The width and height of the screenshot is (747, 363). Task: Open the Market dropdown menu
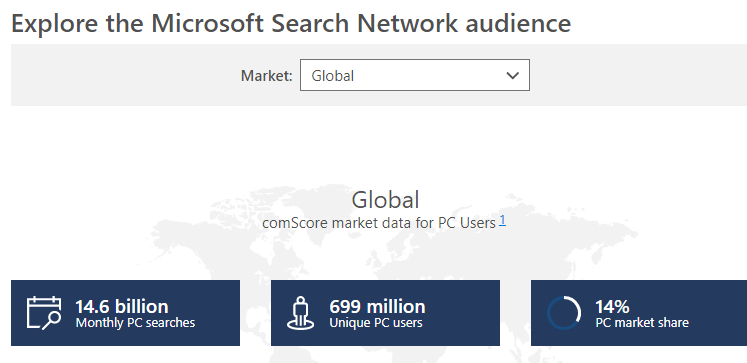414,75
